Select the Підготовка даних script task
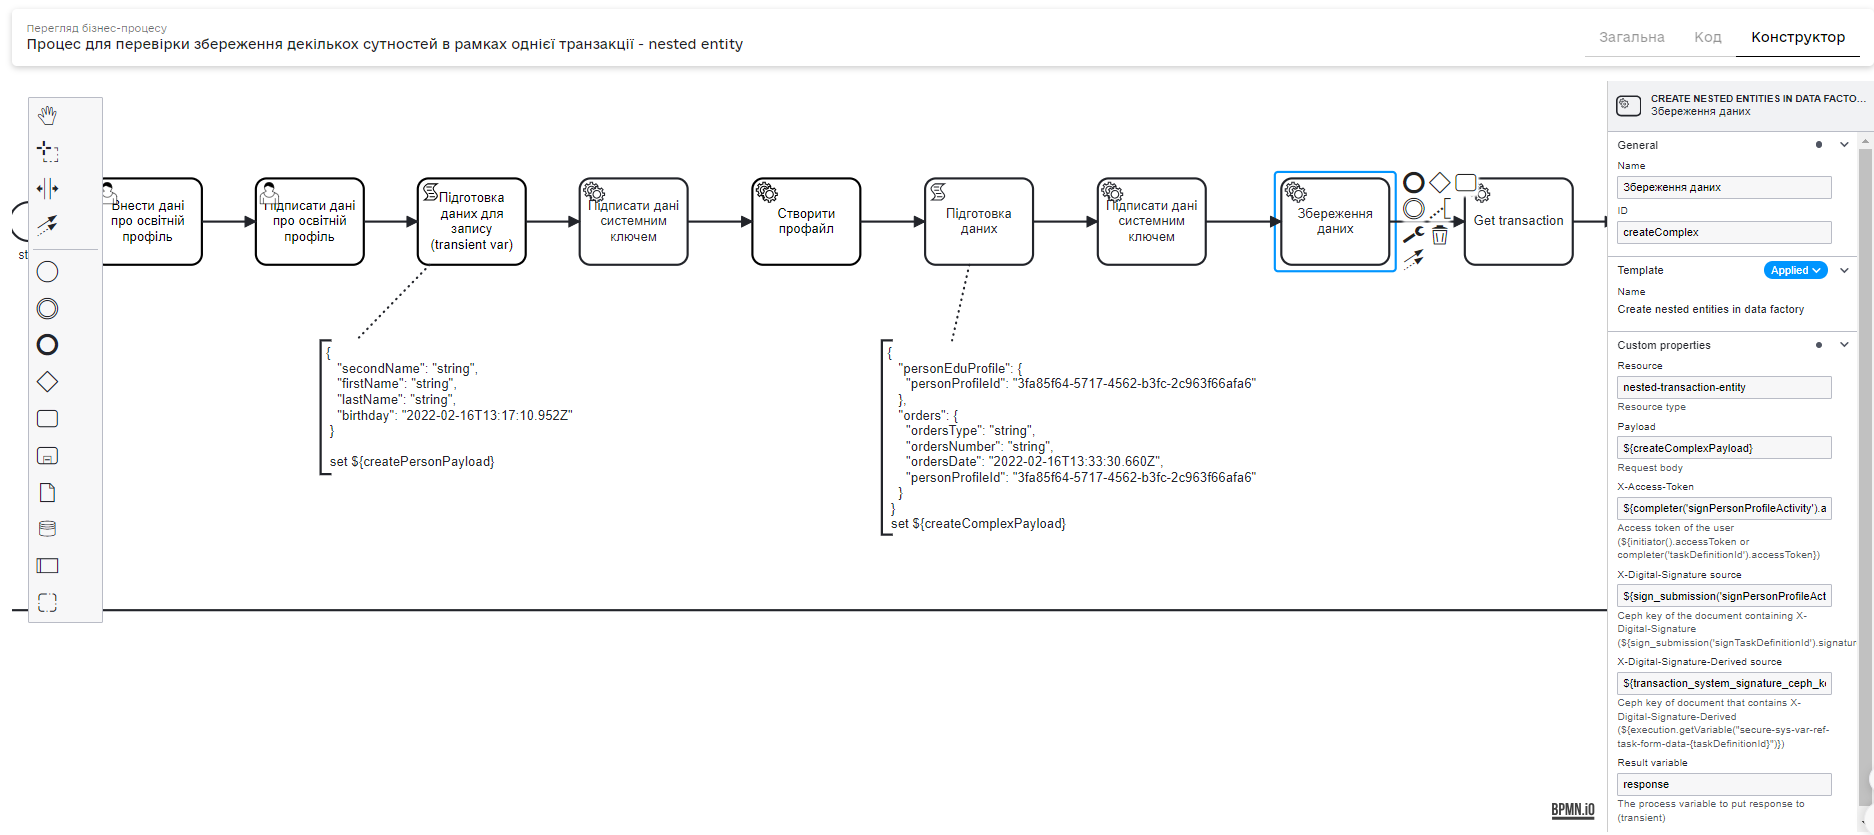Image resolution: width=1874 pixels, height=835 pixels. pos(979,221)
